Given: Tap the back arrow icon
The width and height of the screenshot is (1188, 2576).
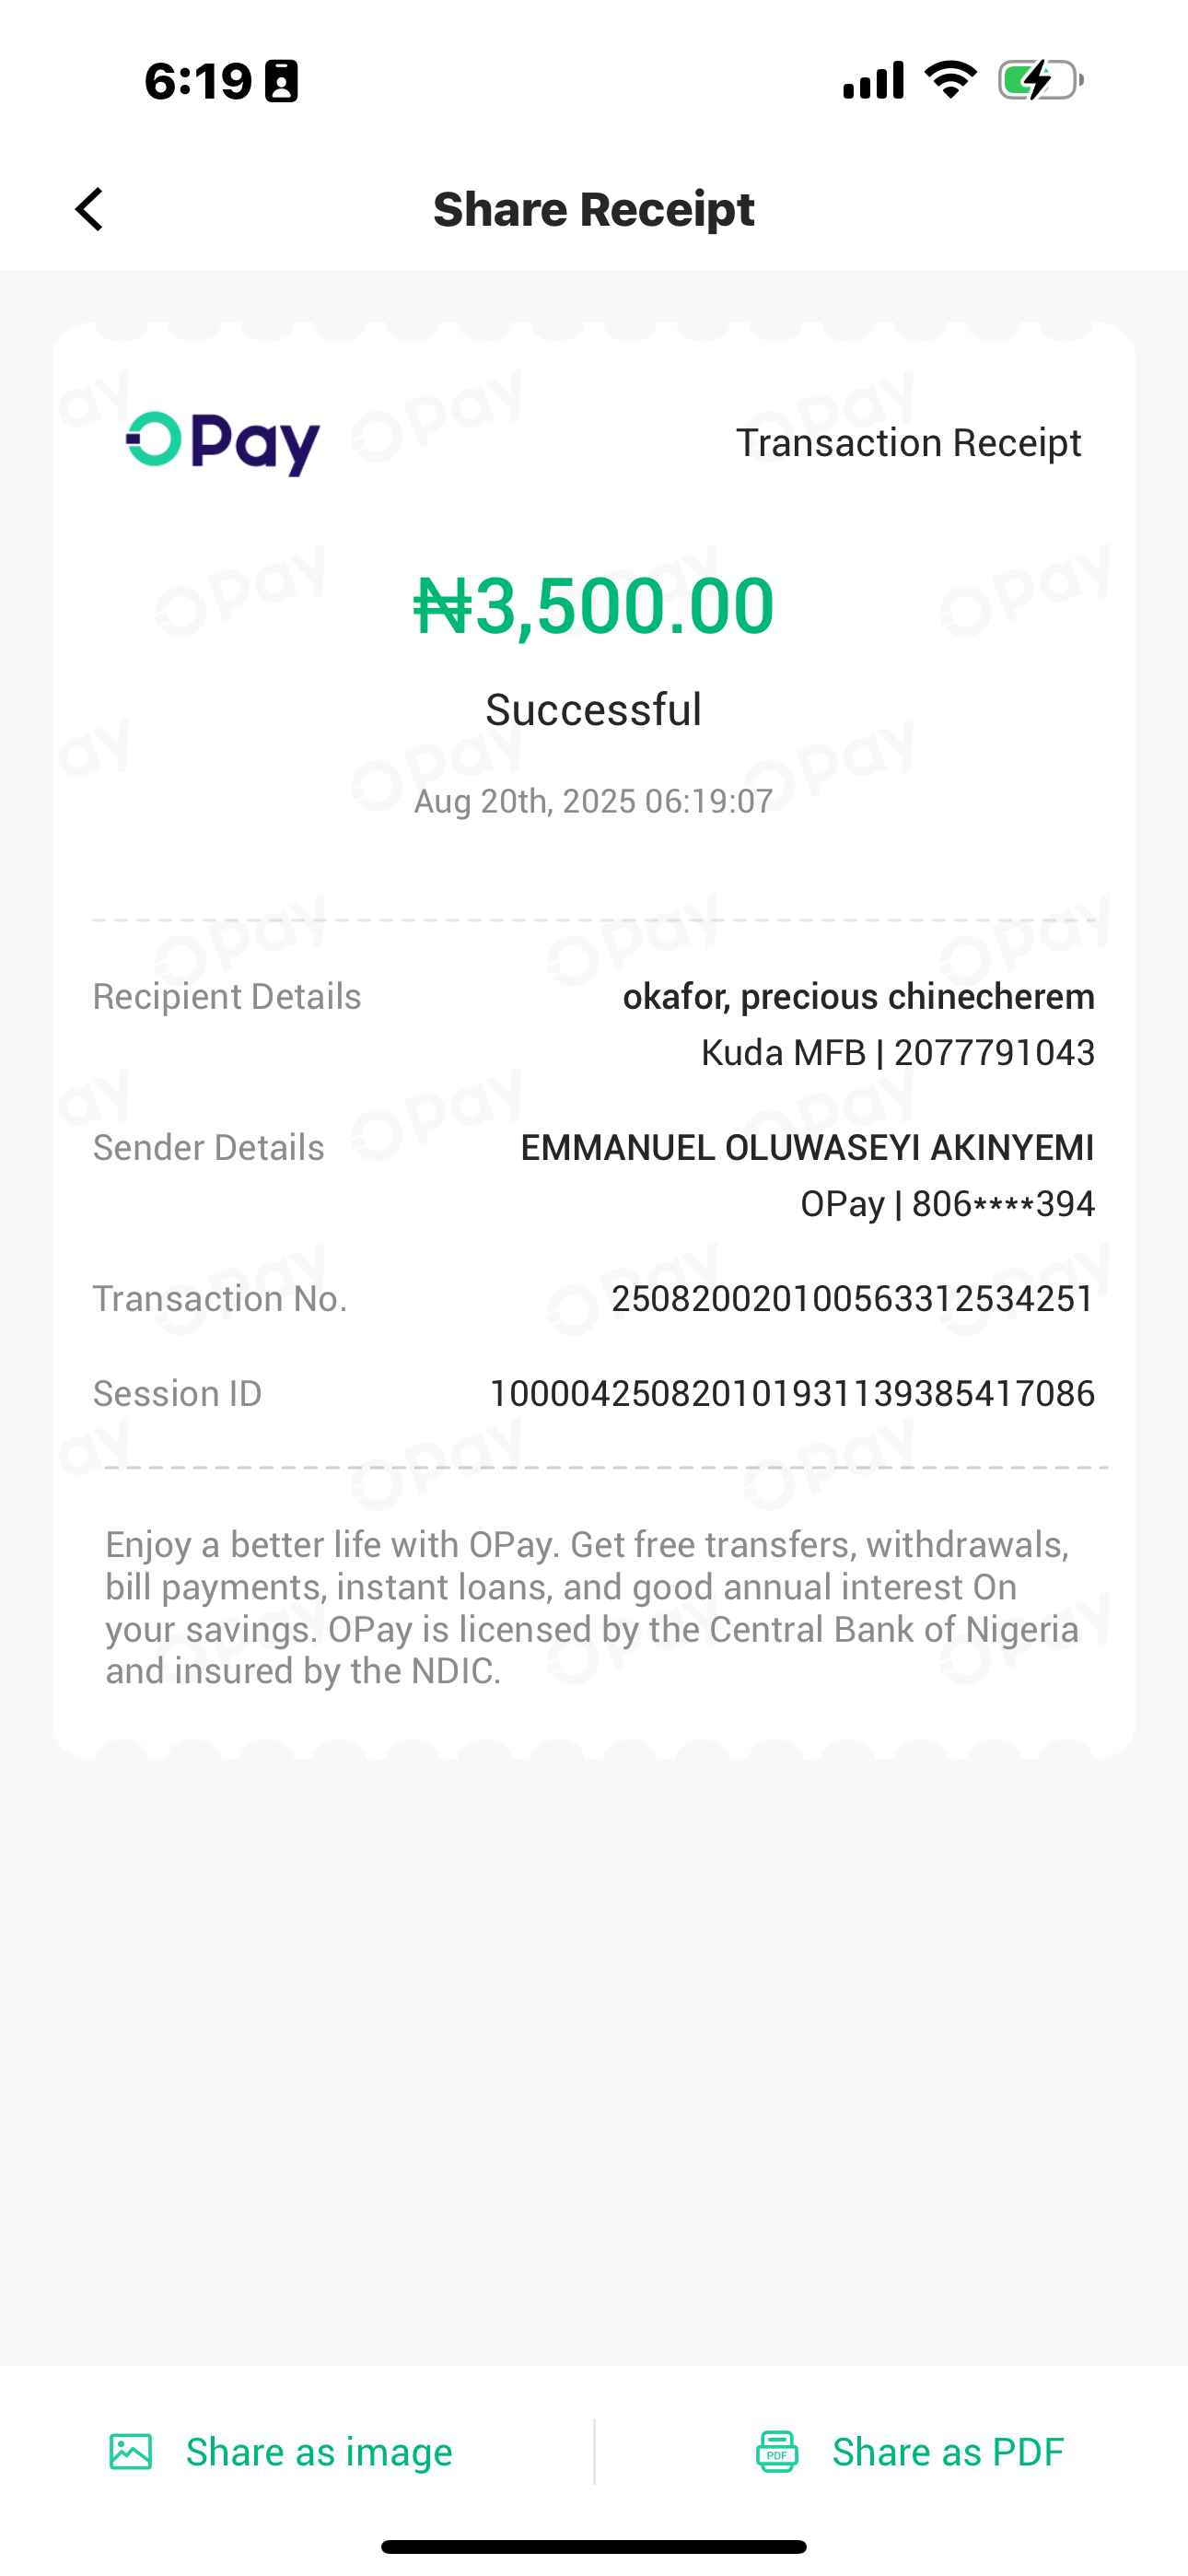Looking at the screenshot, I should coord(90,210).
